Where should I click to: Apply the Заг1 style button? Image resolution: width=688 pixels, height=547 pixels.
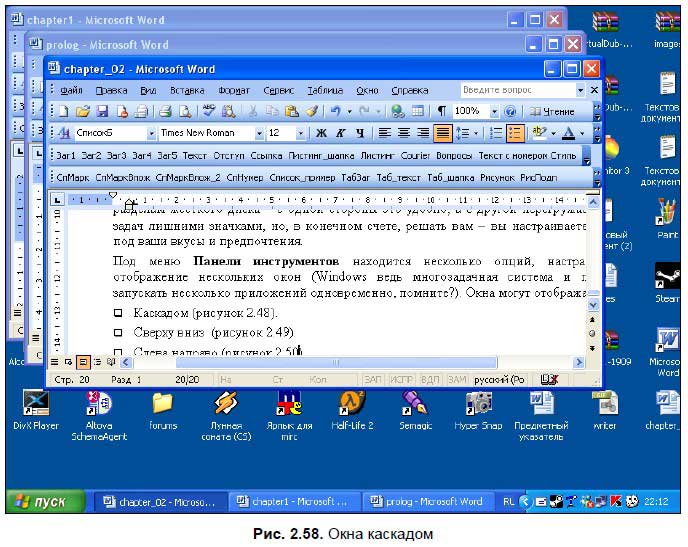coord(66,156)
